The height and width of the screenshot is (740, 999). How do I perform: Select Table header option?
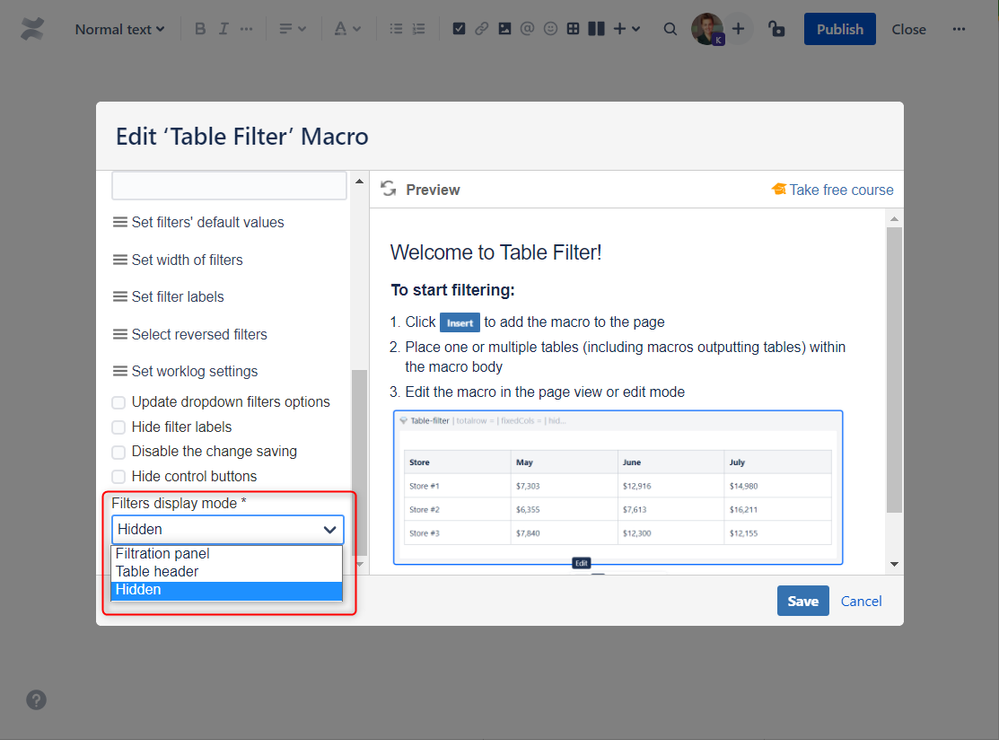tap(227, 572)
